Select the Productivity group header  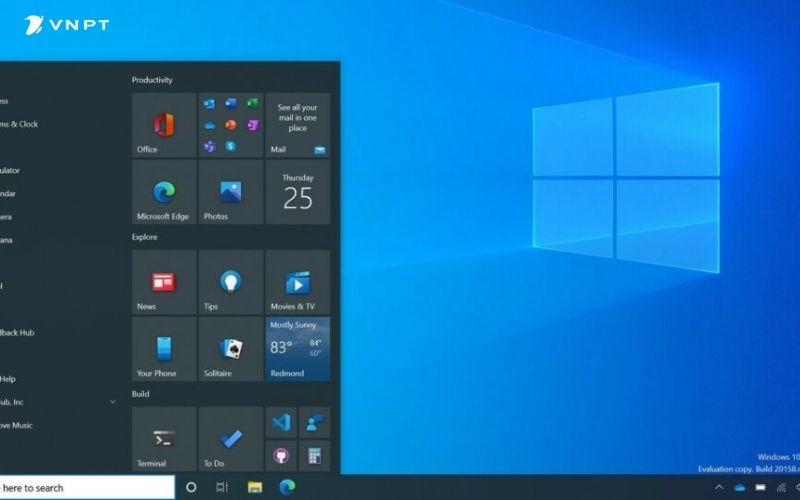click(x=152, y=80)
